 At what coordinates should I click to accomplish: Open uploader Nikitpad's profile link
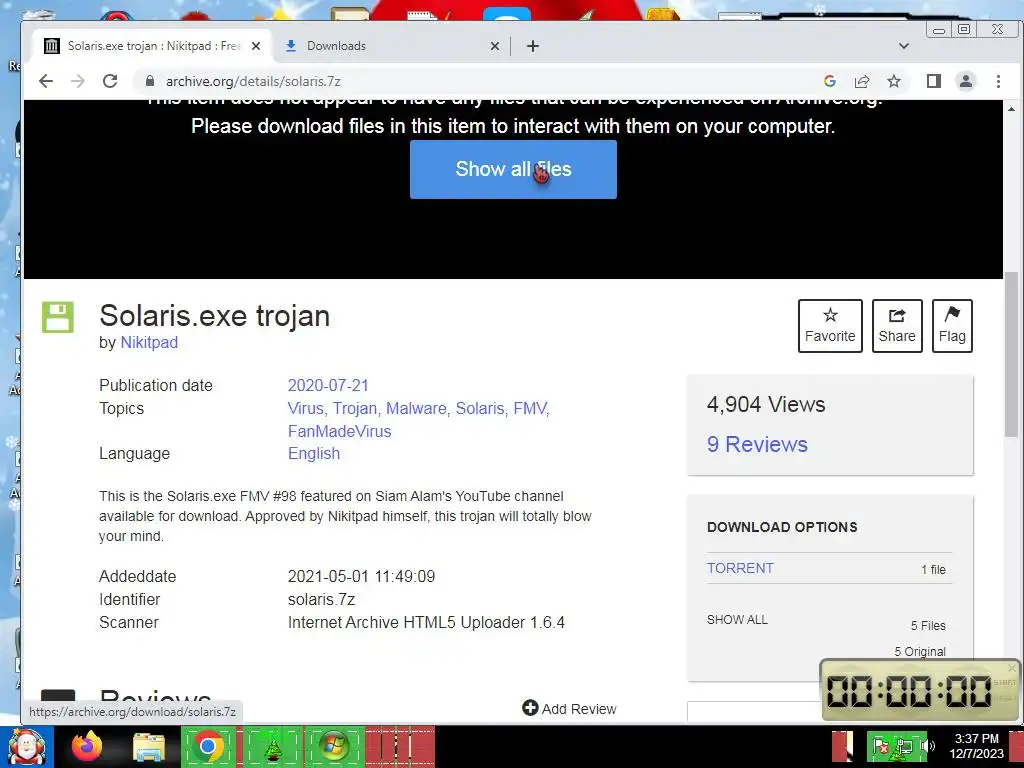[x=149, y=342]
